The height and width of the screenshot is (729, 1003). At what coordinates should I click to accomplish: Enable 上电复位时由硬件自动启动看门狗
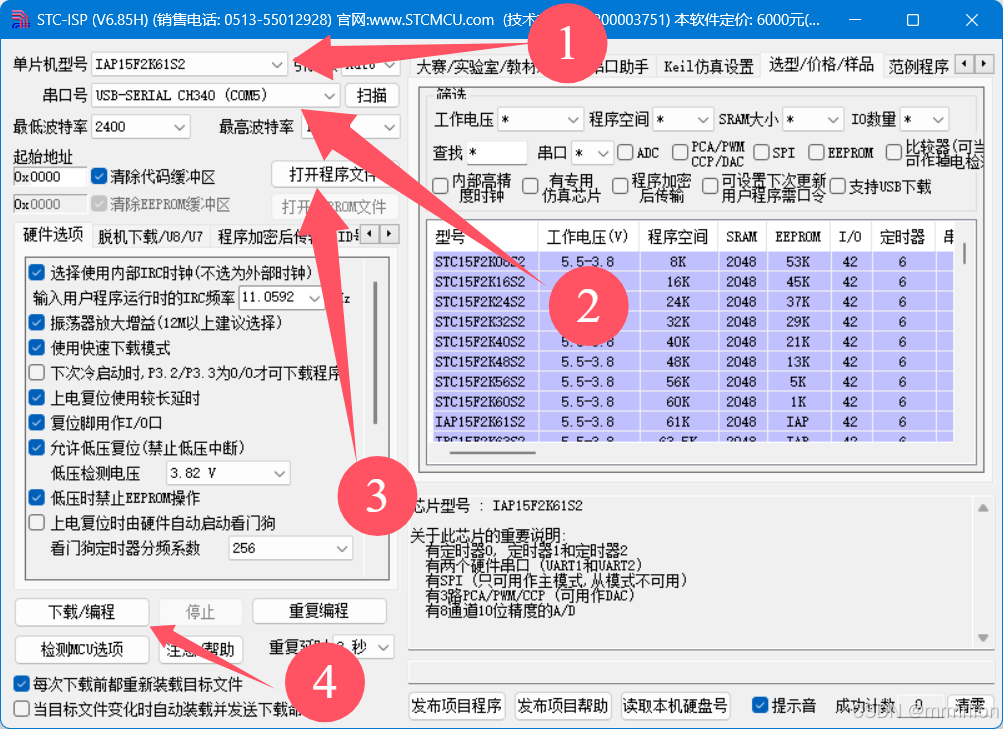coord(36,522)
